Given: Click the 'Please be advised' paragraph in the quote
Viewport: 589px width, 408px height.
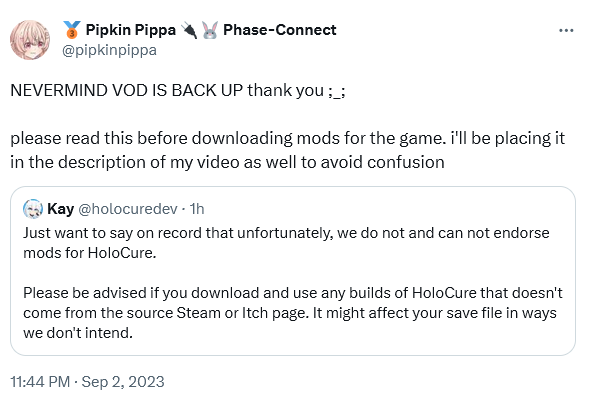Looking at the screenshot, I should click(293, 313).
